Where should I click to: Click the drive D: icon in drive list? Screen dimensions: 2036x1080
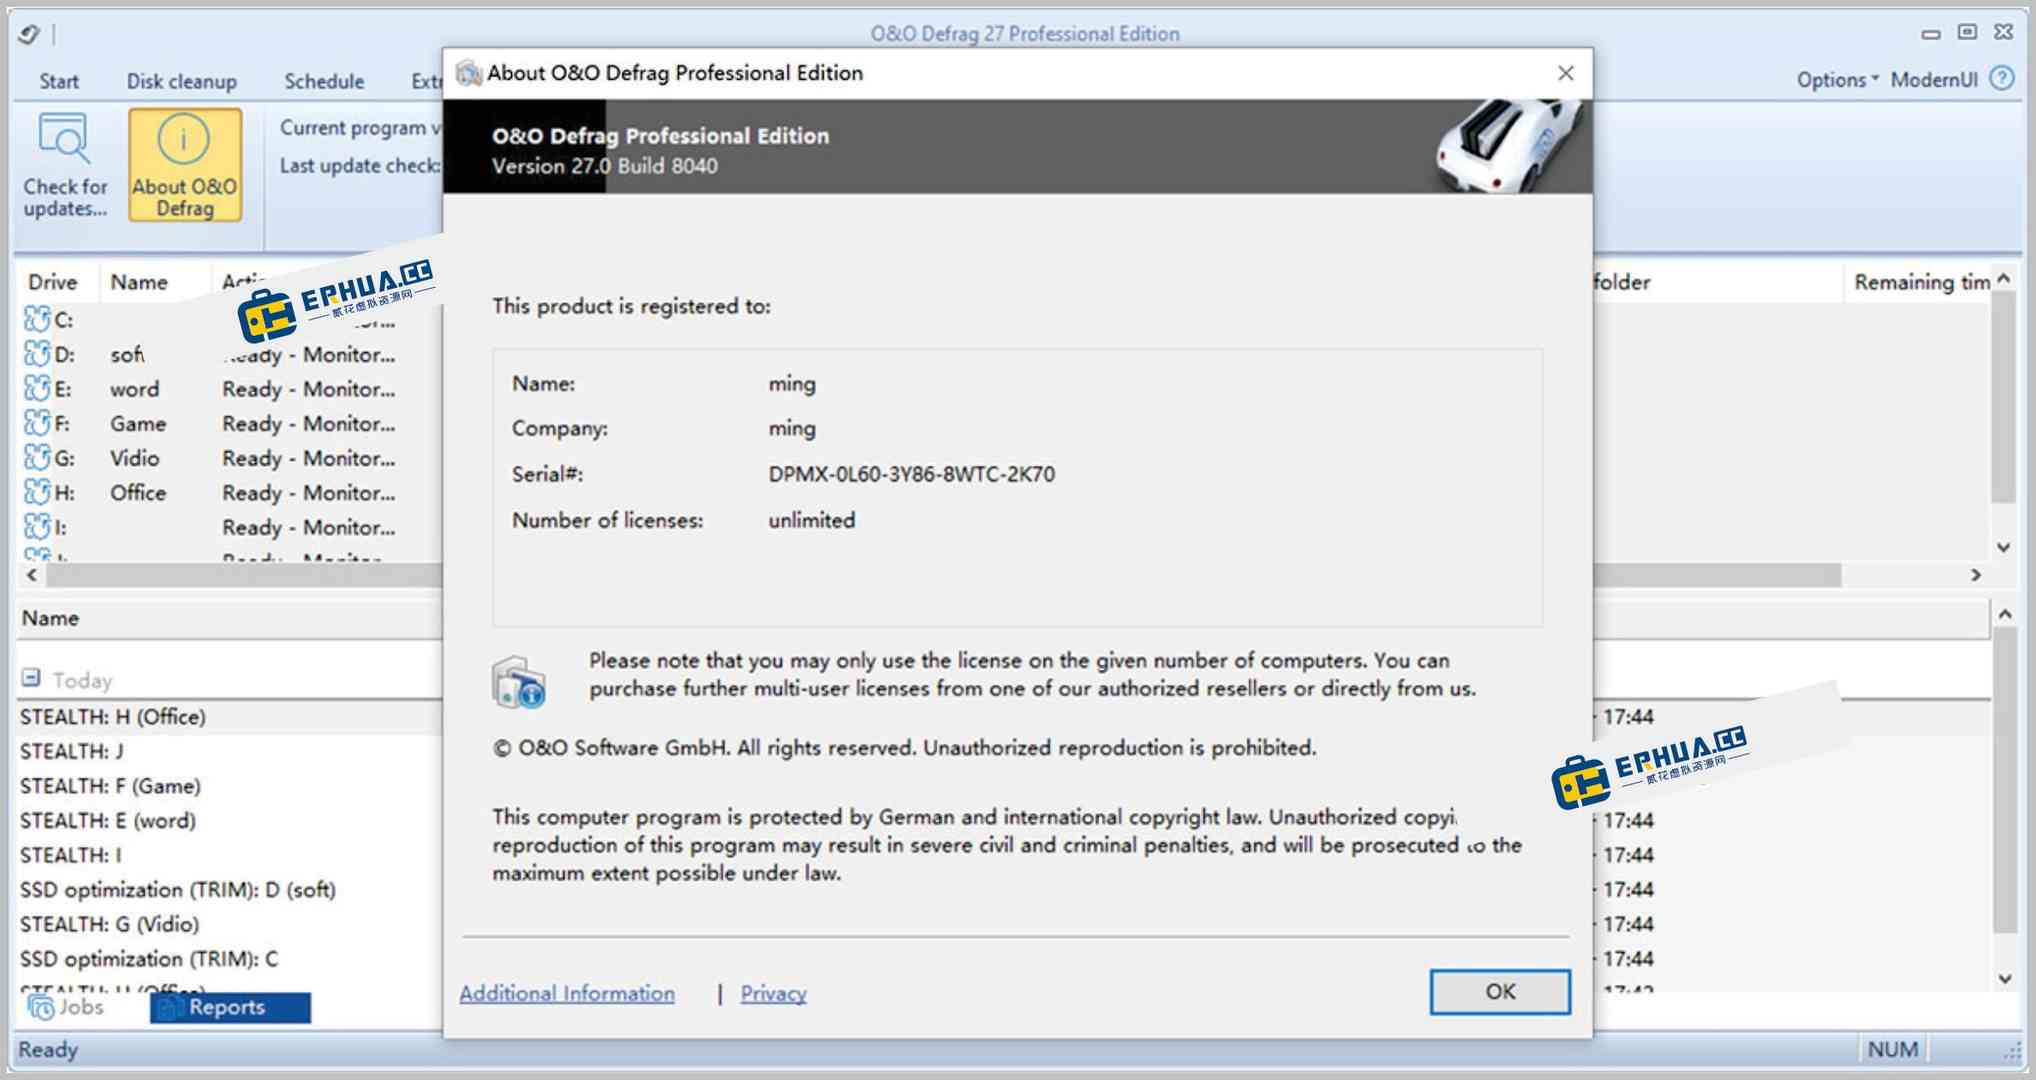click(37, 354)
